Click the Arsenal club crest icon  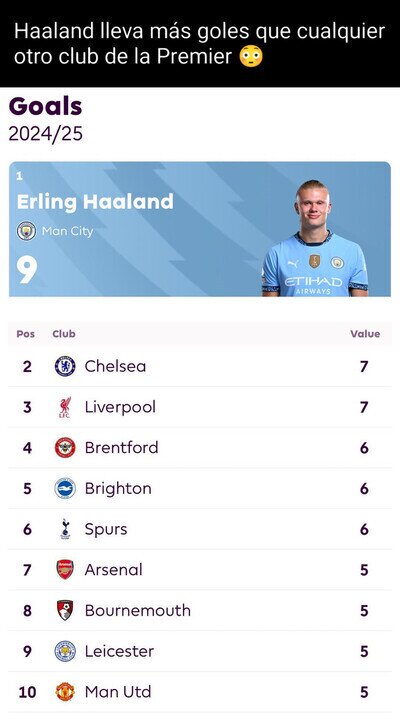click(x=65, y=569)
